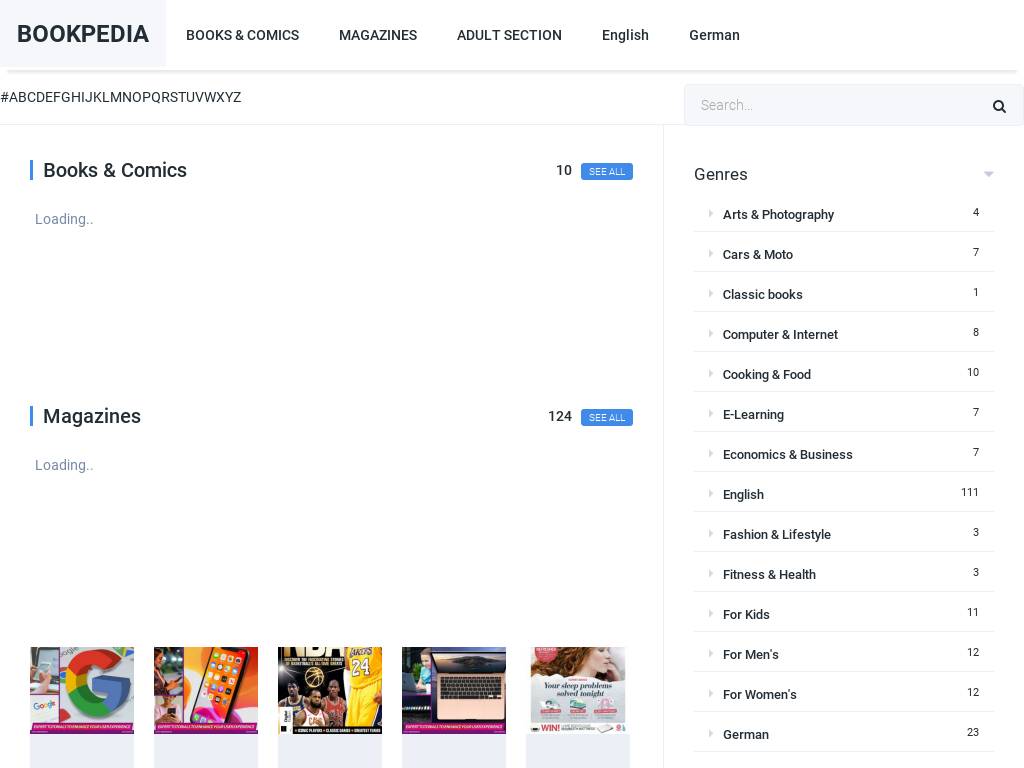1024x768 pixels.
Task: Click See All for Books & Comics
Action: pyautogui.click(x=606, y=171)
